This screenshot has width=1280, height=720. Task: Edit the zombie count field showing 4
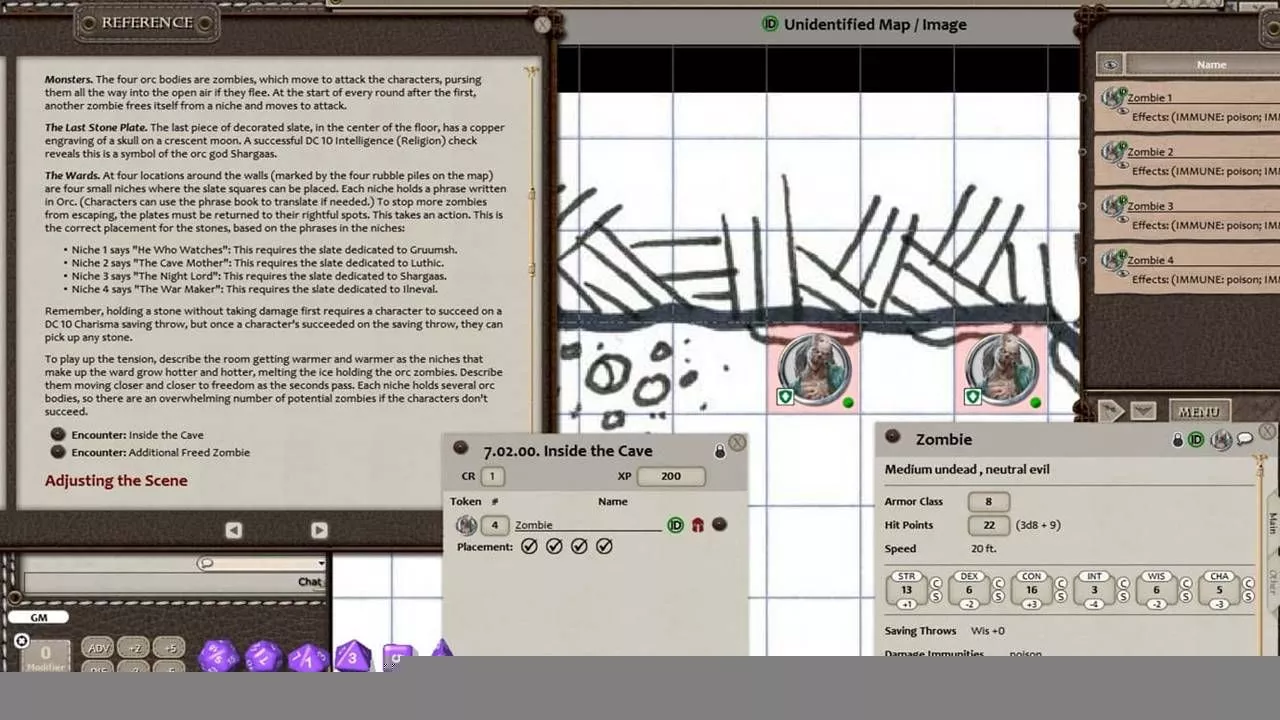[494, 525]
